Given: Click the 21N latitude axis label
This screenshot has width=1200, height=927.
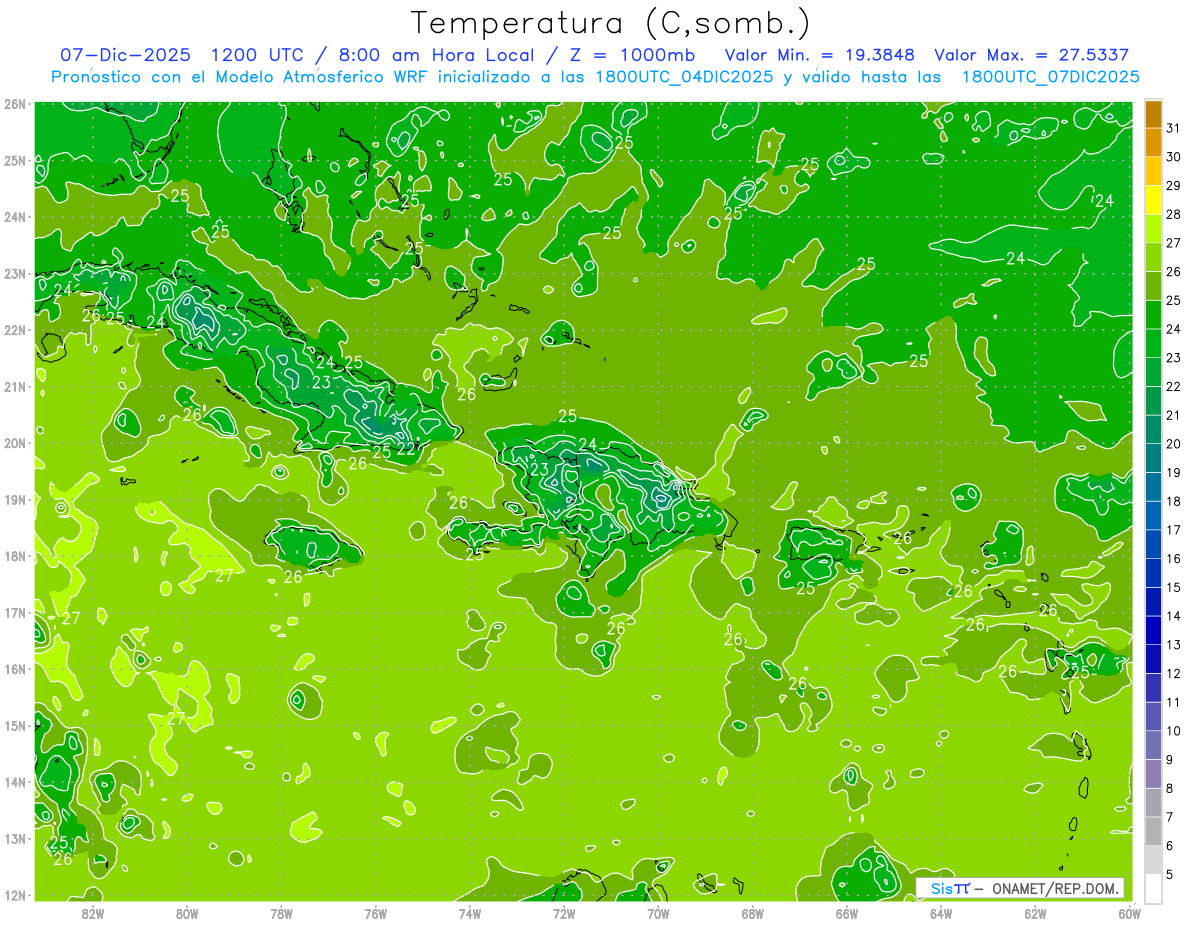Looking at the screenshot, I should coord(15,387).
